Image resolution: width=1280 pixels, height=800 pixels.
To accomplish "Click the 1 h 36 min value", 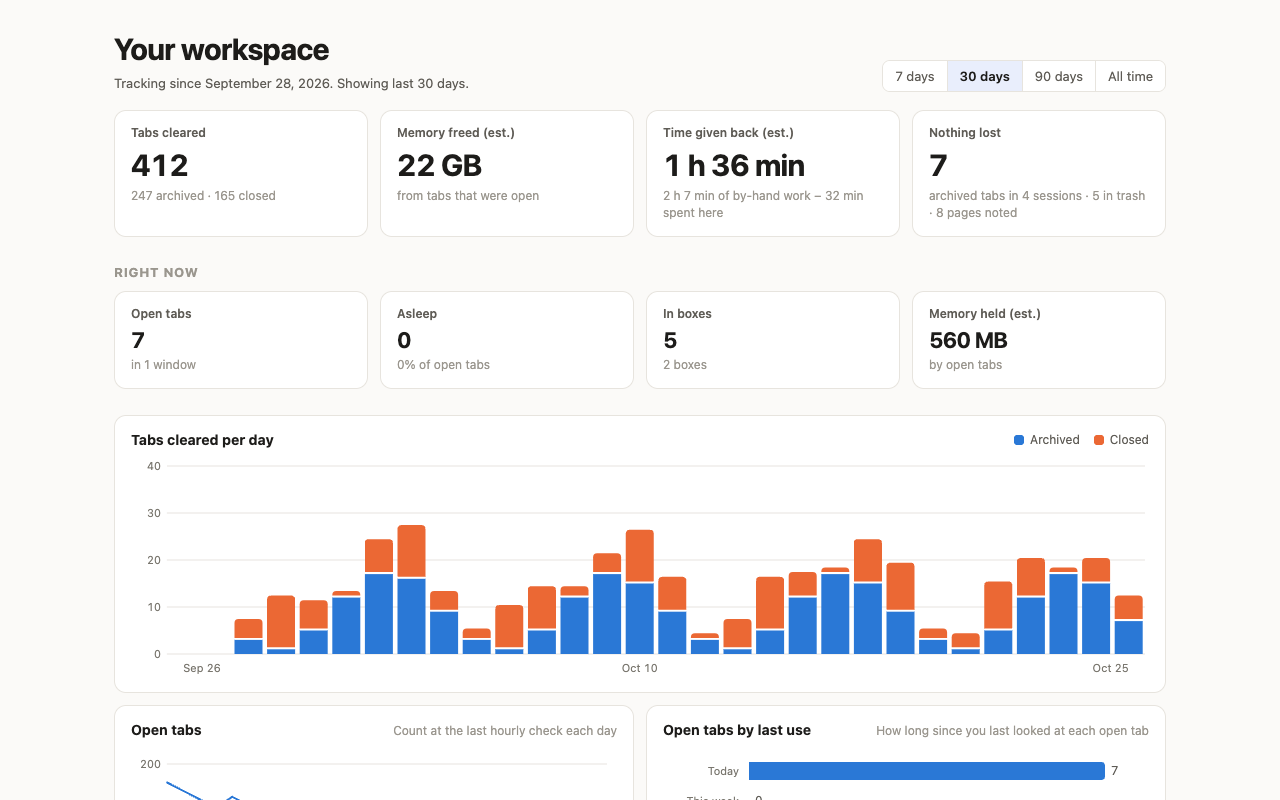I will click(734, 165).
